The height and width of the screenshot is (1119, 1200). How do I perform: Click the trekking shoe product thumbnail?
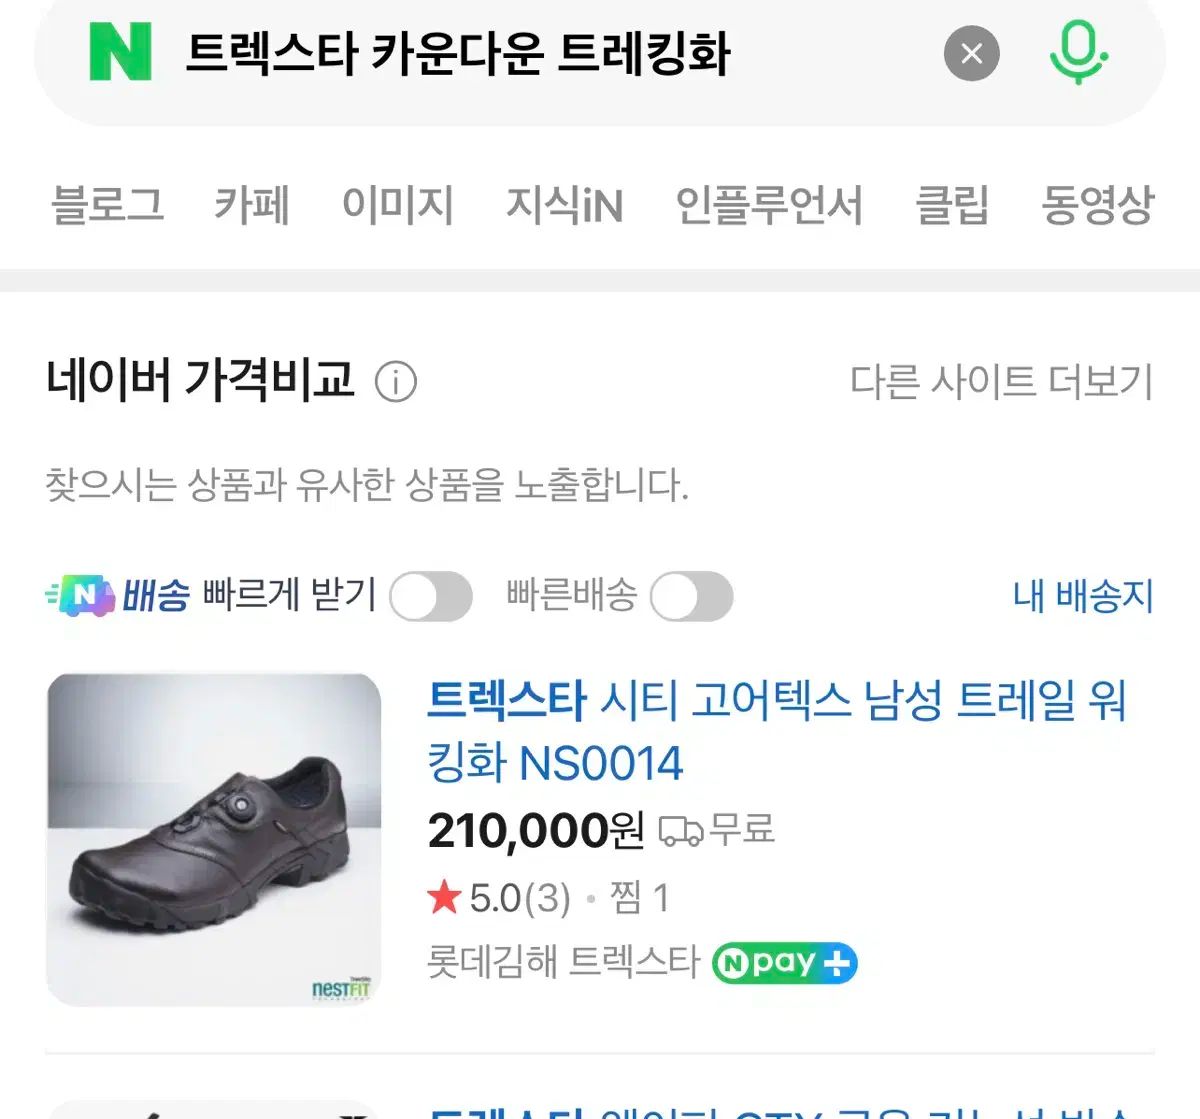[213, 840]
